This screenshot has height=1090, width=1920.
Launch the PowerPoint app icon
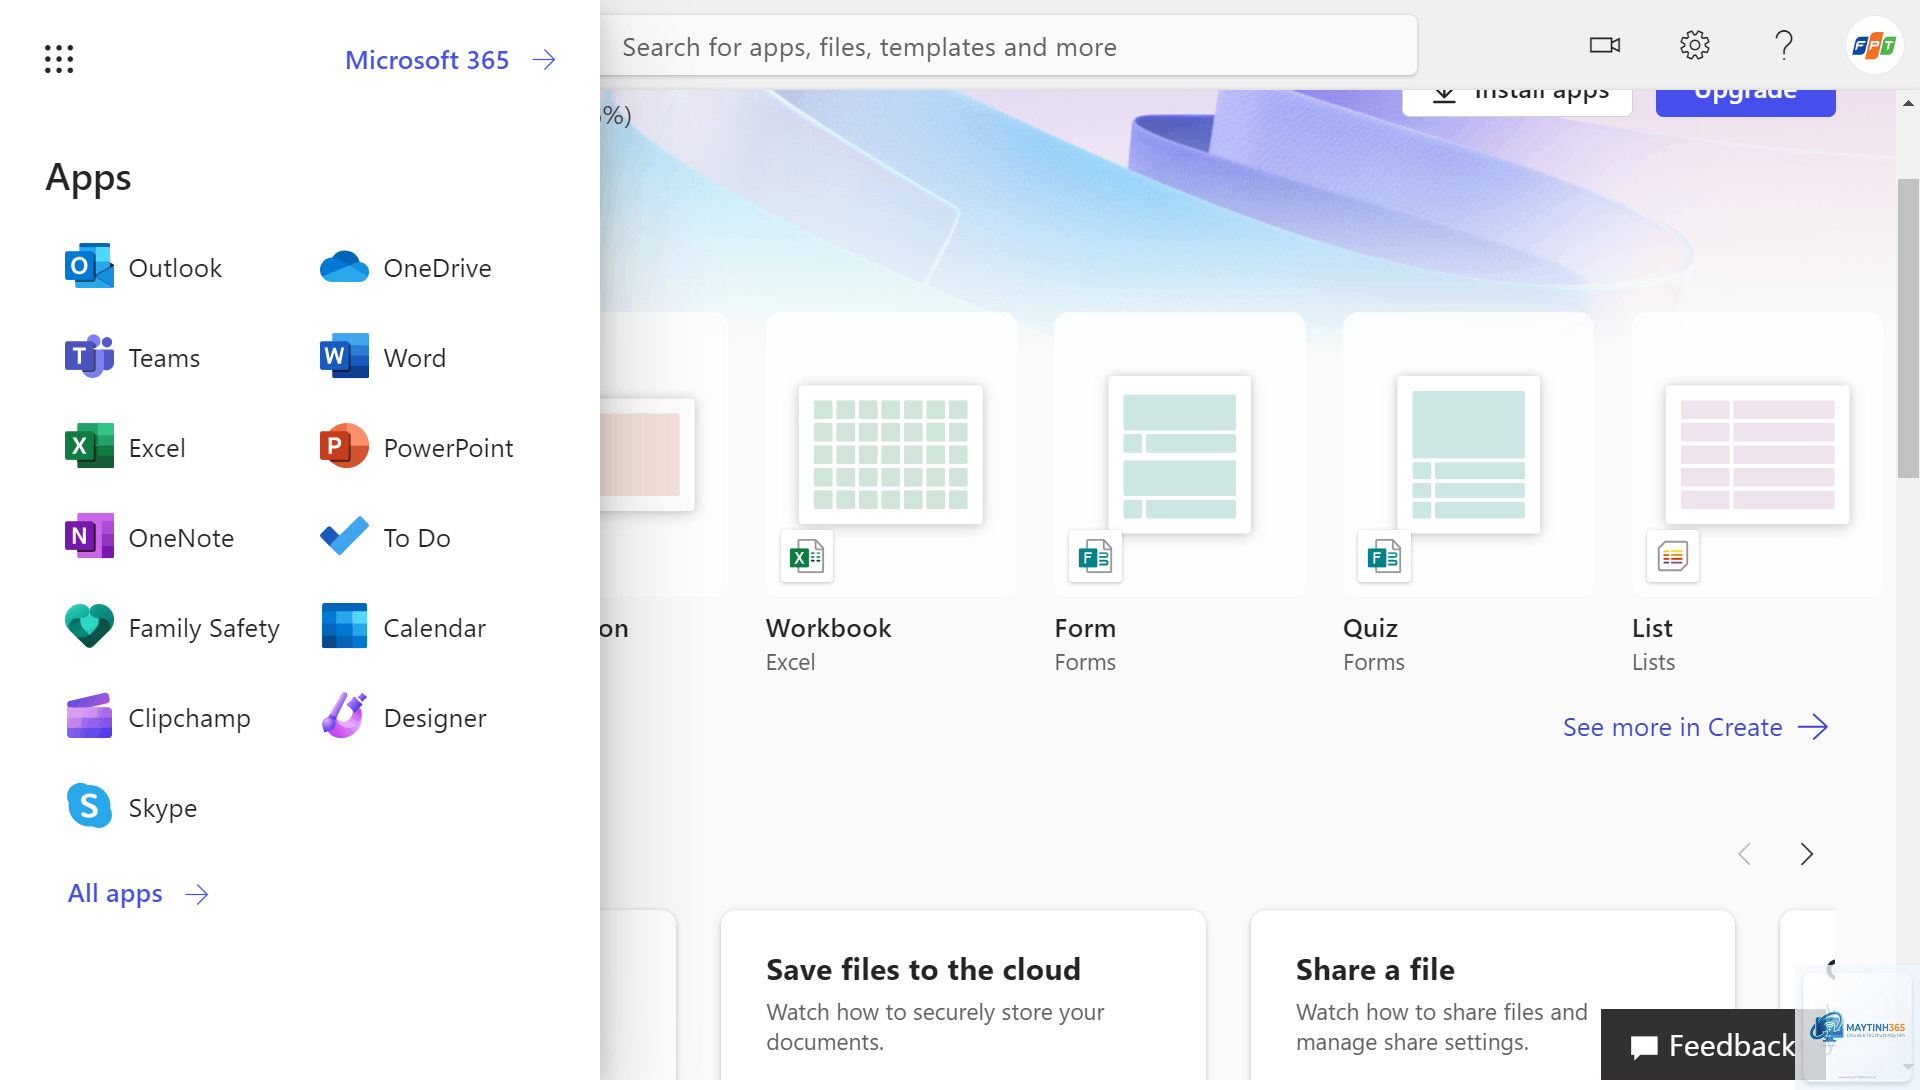[x=344, y=447]
